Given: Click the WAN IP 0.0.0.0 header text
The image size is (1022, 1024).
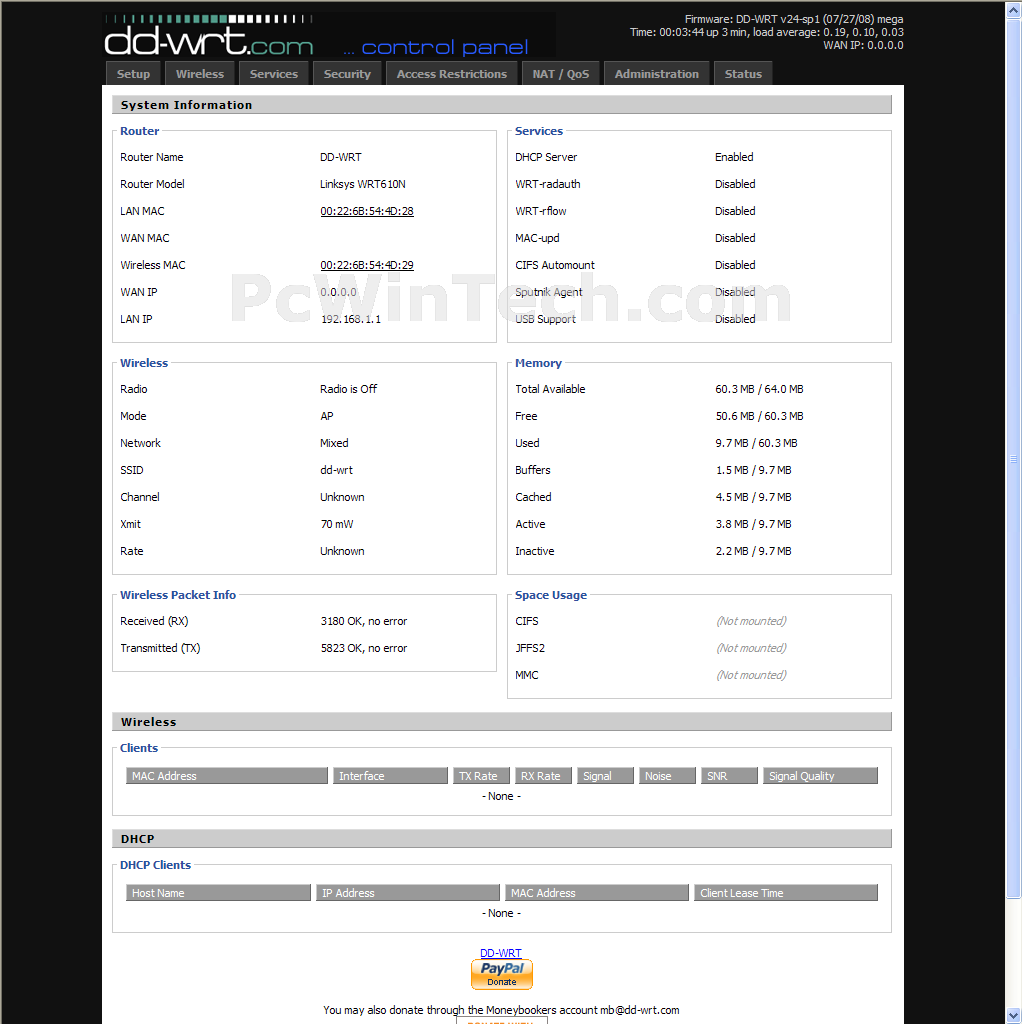Looking at the screenshot, I should point(863,46).
